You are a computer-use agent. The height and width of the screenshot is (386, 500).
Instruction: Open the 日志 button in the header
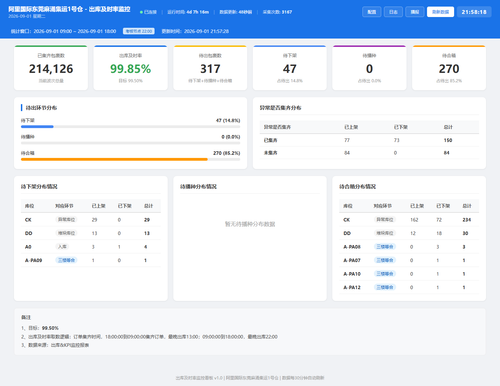point(393,12)
